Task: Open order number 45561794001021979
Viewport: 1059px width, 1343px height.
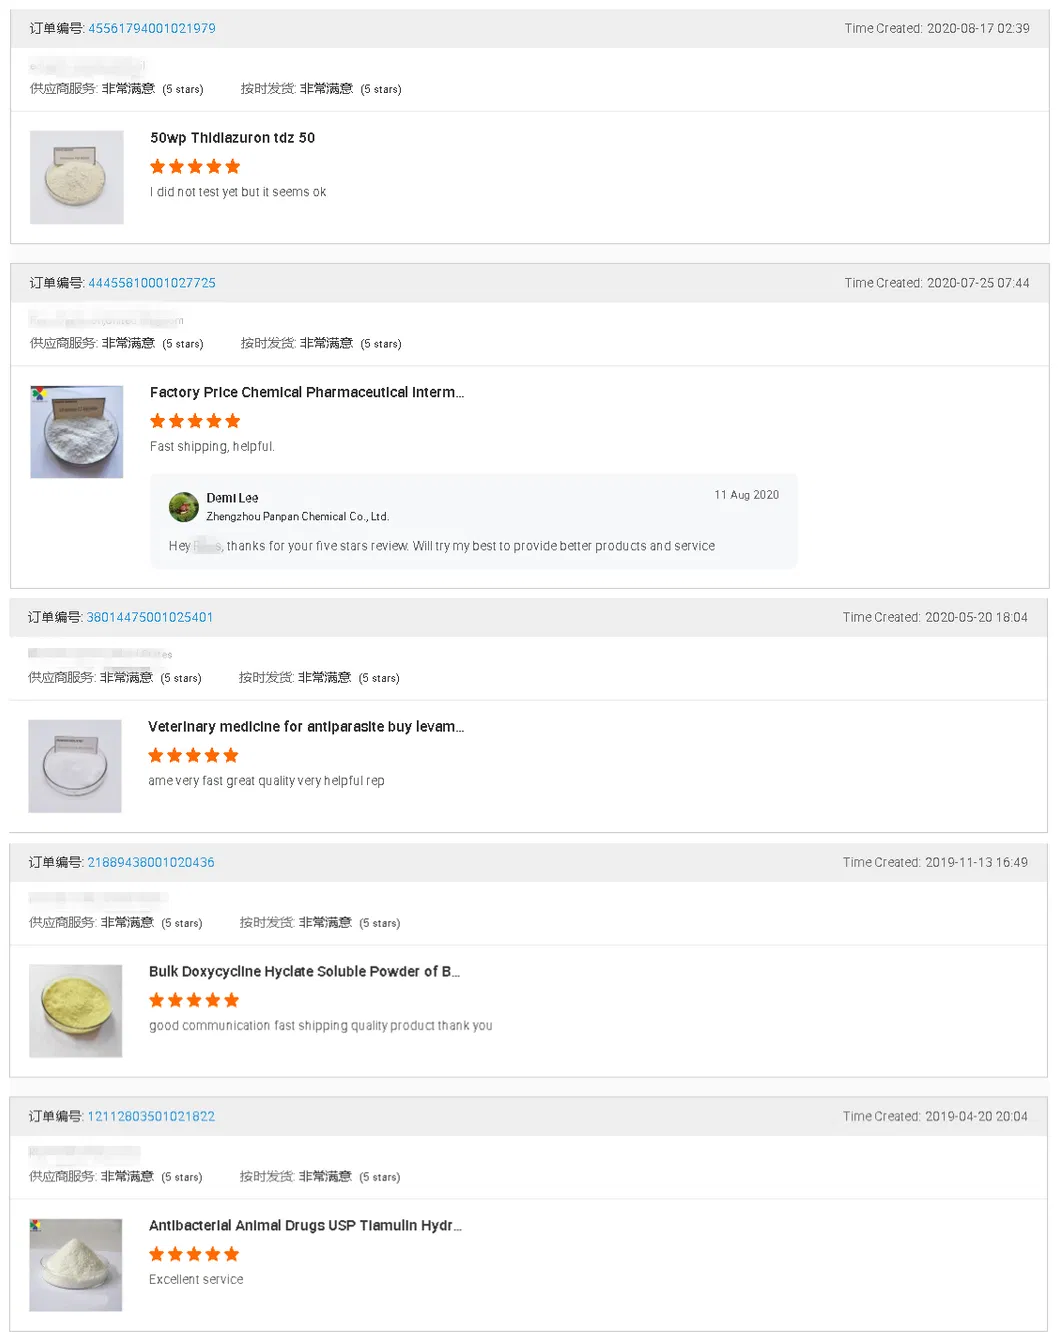Action: (x=151, y=28)
